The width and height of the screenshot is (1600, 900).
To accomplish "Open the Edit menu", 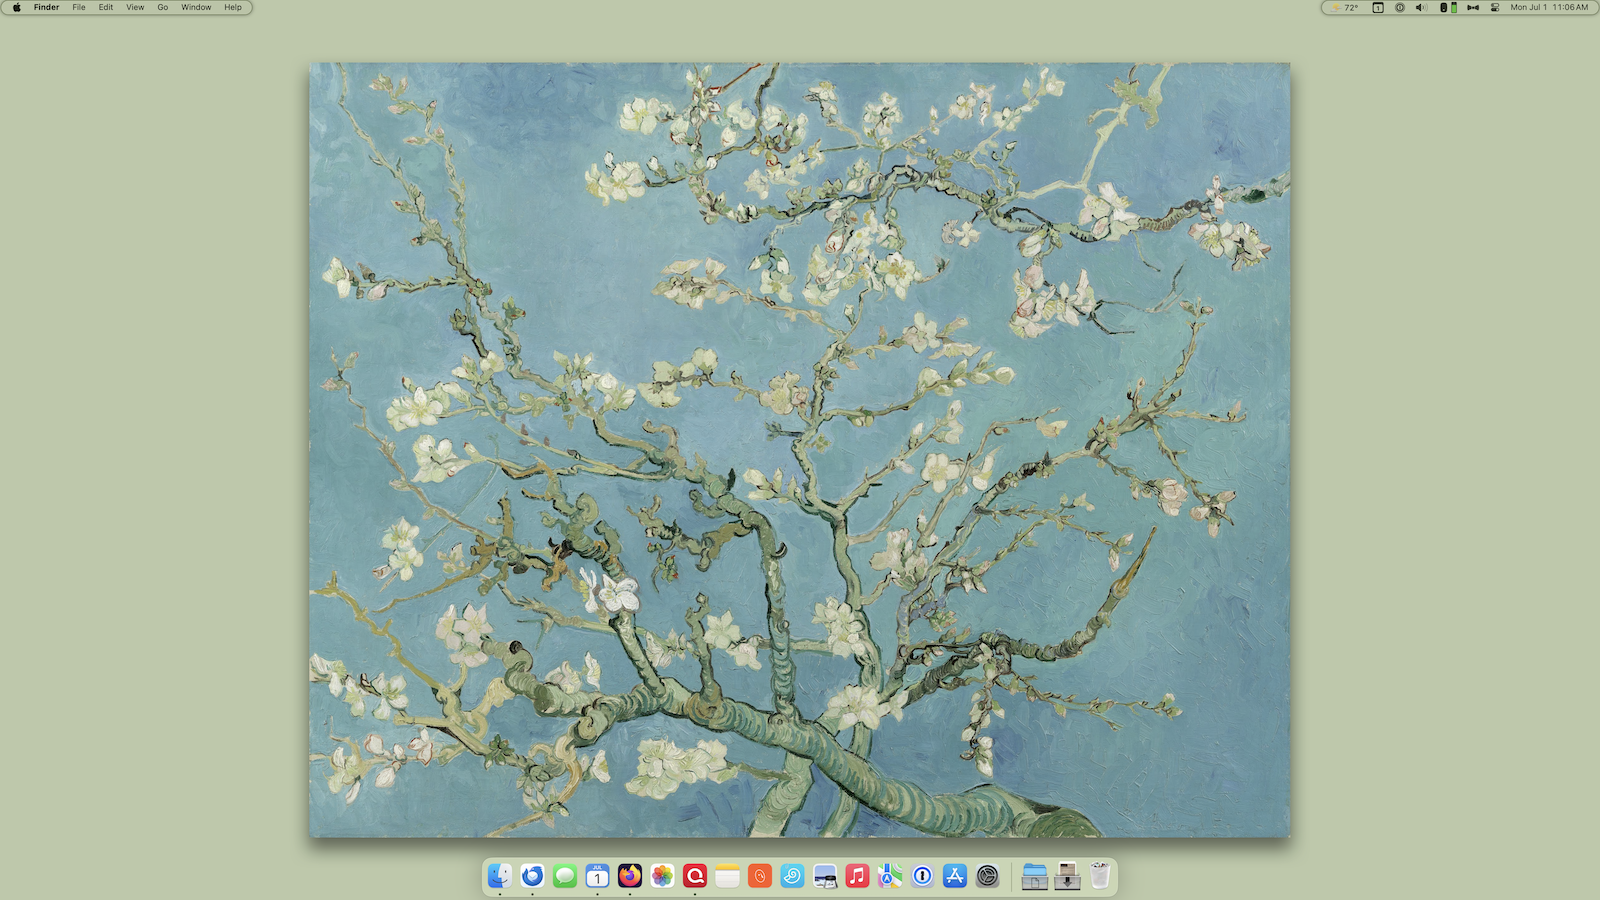I will (106, 7).
